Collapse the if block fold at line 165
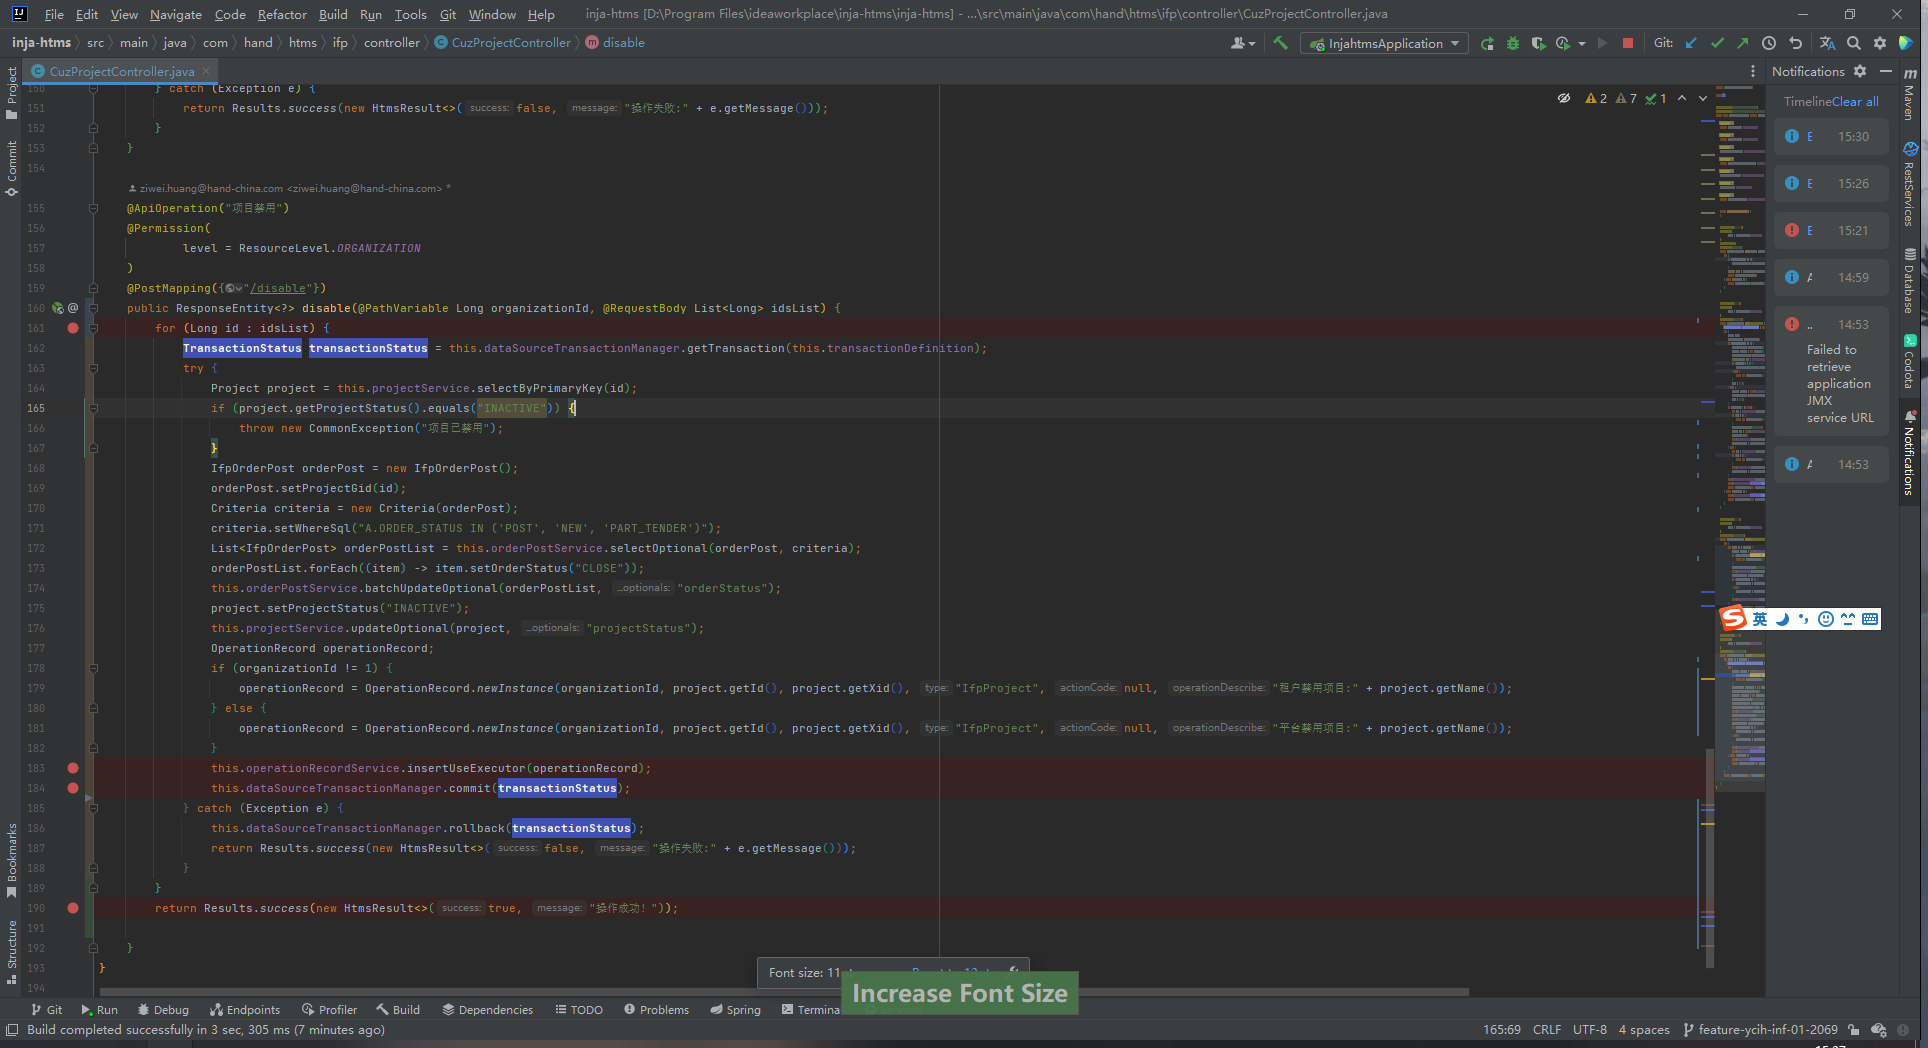Image resolution: width=1928 pixels, height=1048 pixels. 93,408
